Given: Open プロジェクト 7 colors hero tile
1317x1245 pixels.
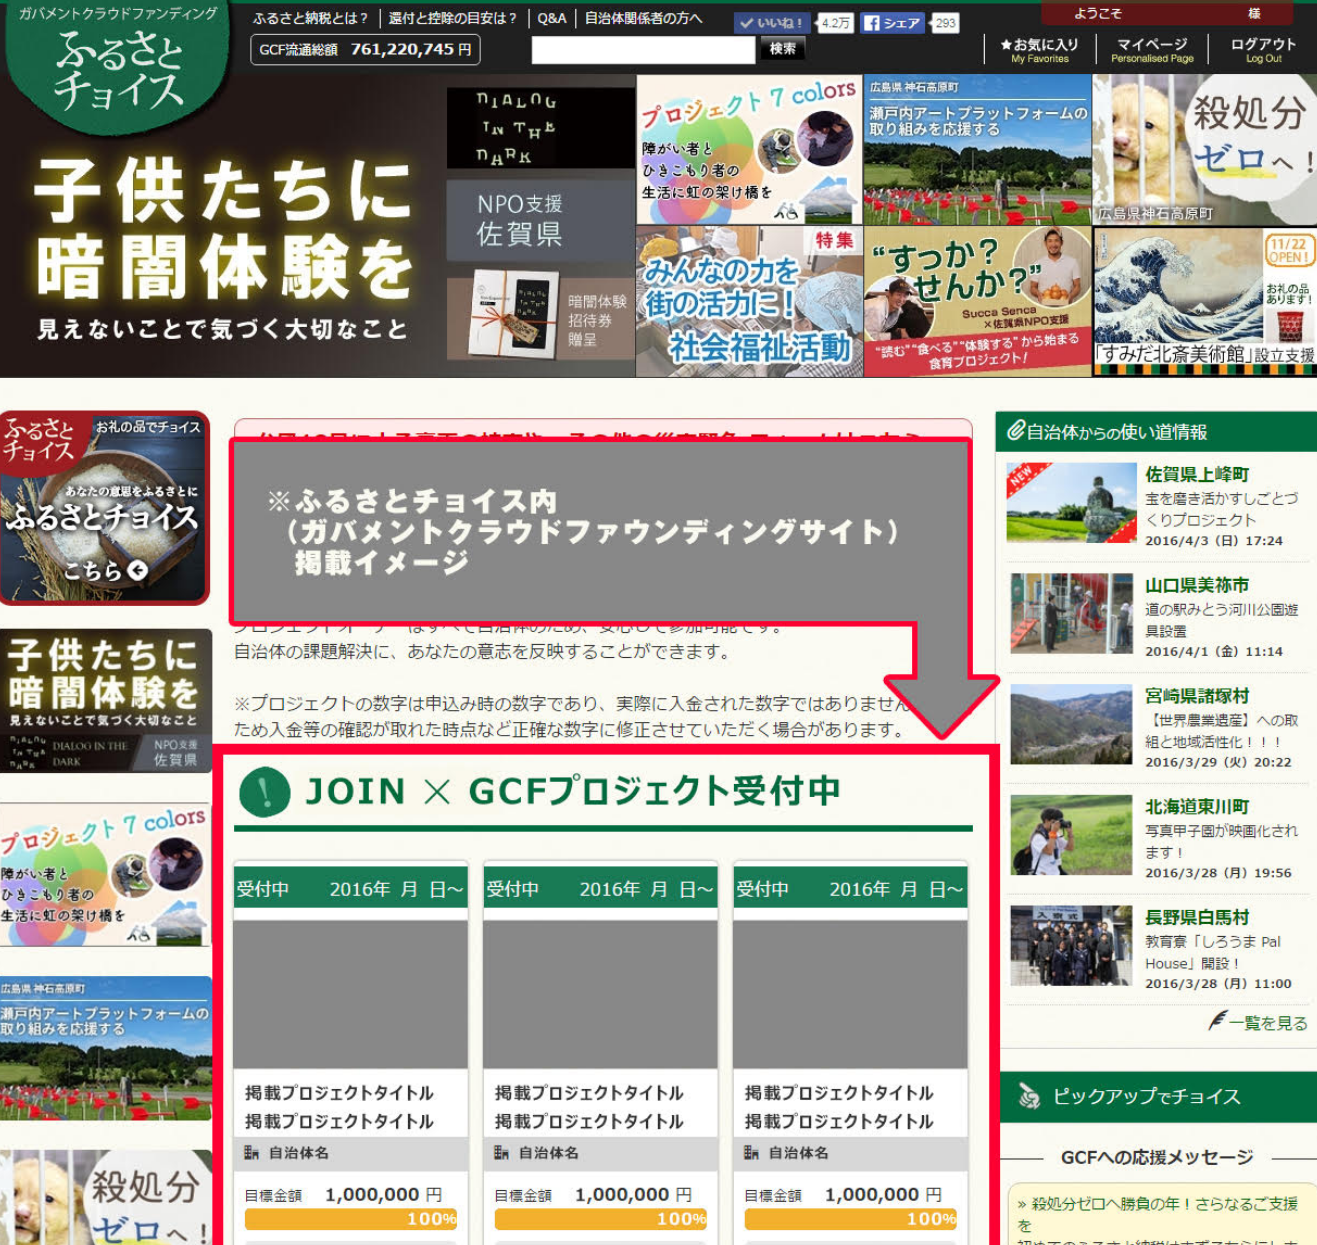Looking at the screenshot, I should (x=749, y=150).
